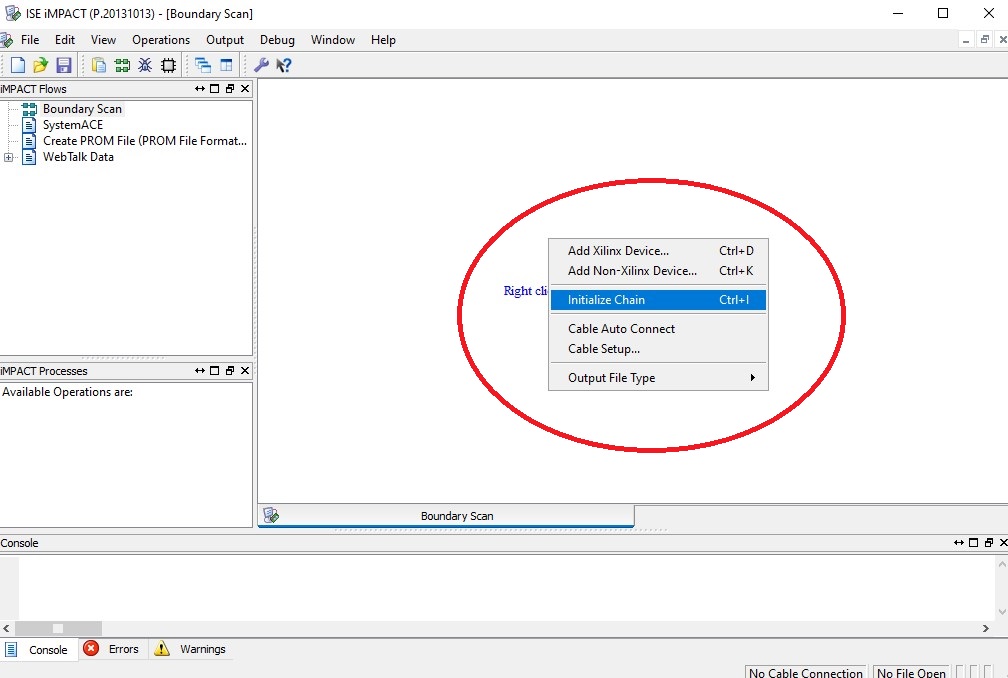Open preferences with the wrench icon
Viewport: 1008px width, 678px height.
[261, 65]
